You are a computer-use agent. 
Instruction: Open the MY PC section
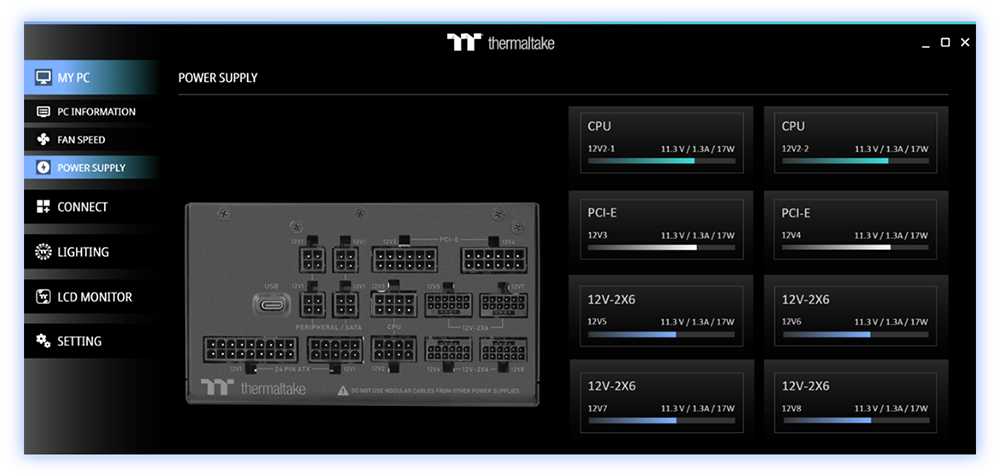click(91, 78)
